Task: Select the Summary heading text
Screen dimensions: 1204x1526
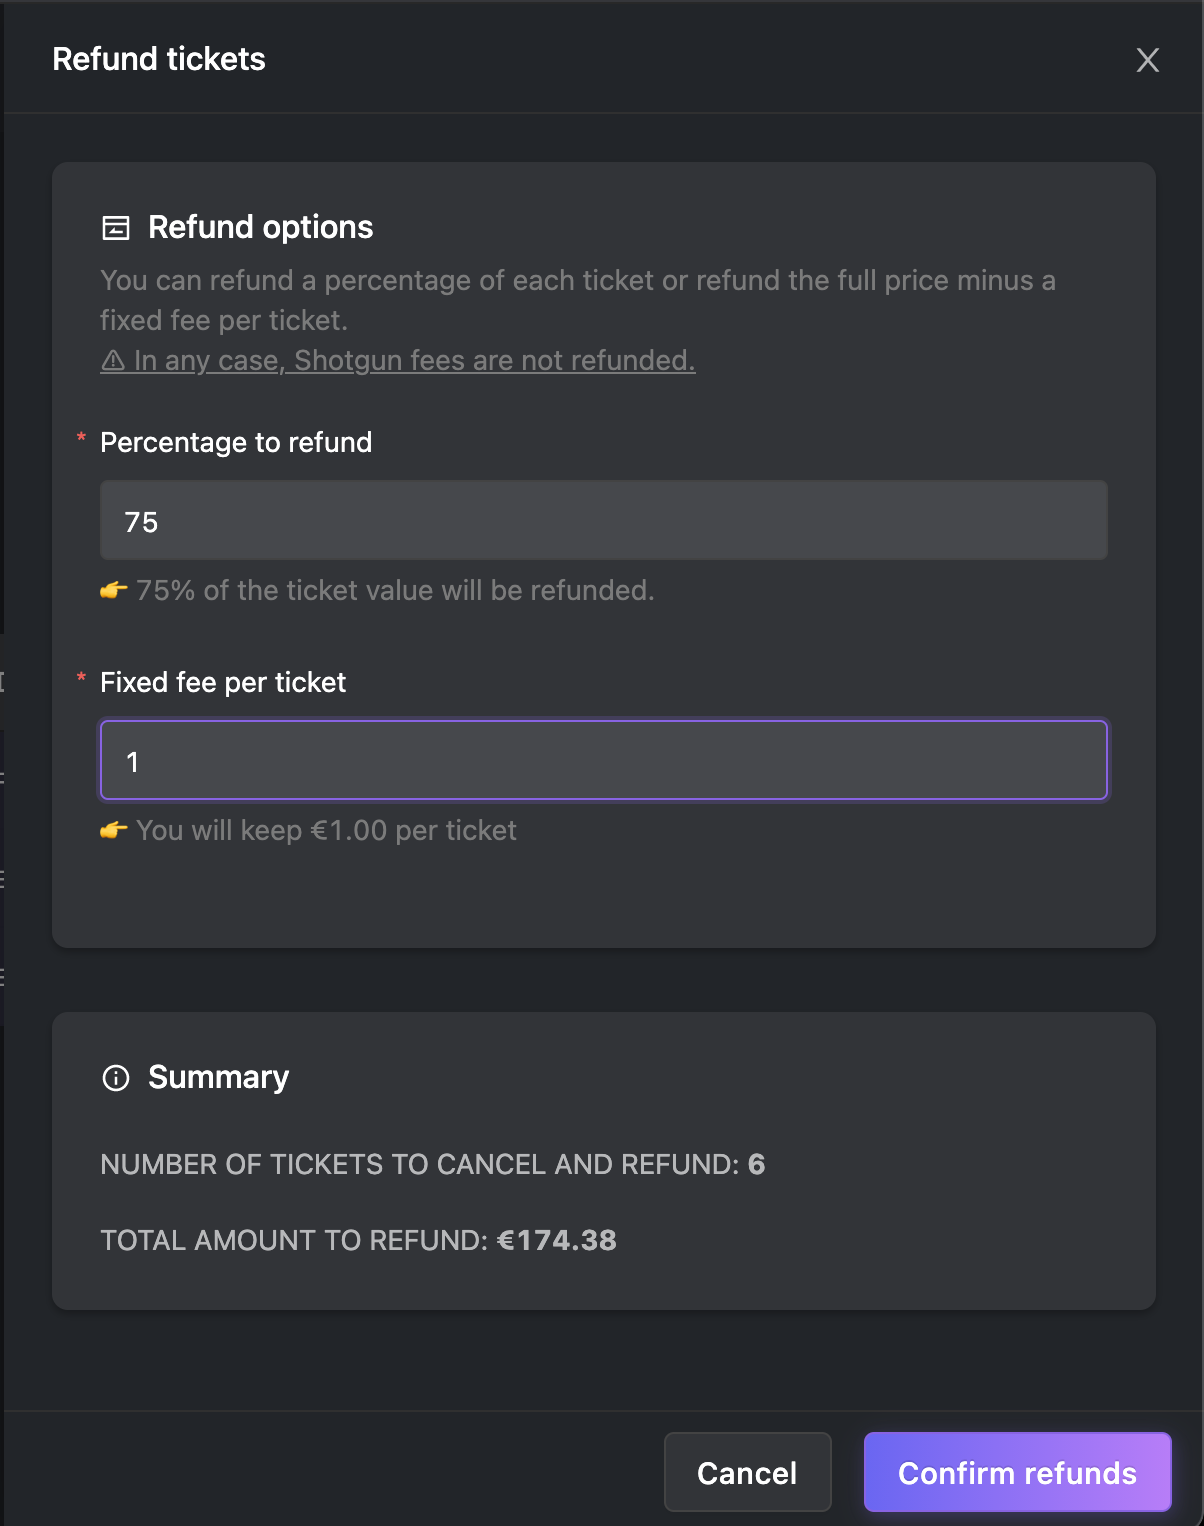Action: pyautogui.click(x=219, y=1077)
